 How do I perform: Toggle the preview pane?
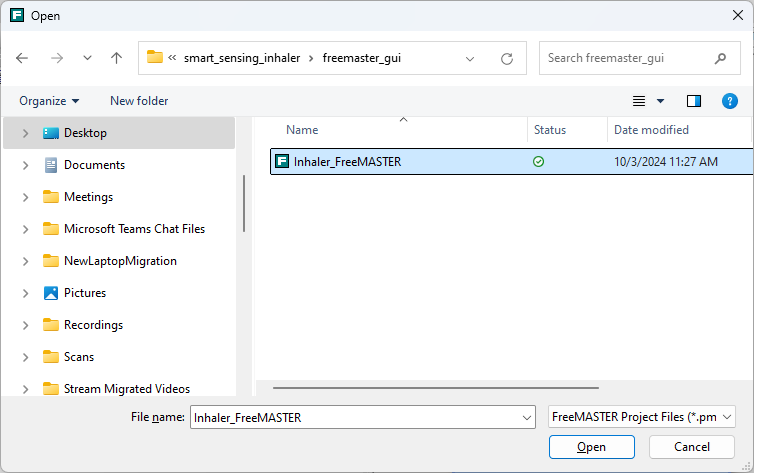tap(694, 101)
